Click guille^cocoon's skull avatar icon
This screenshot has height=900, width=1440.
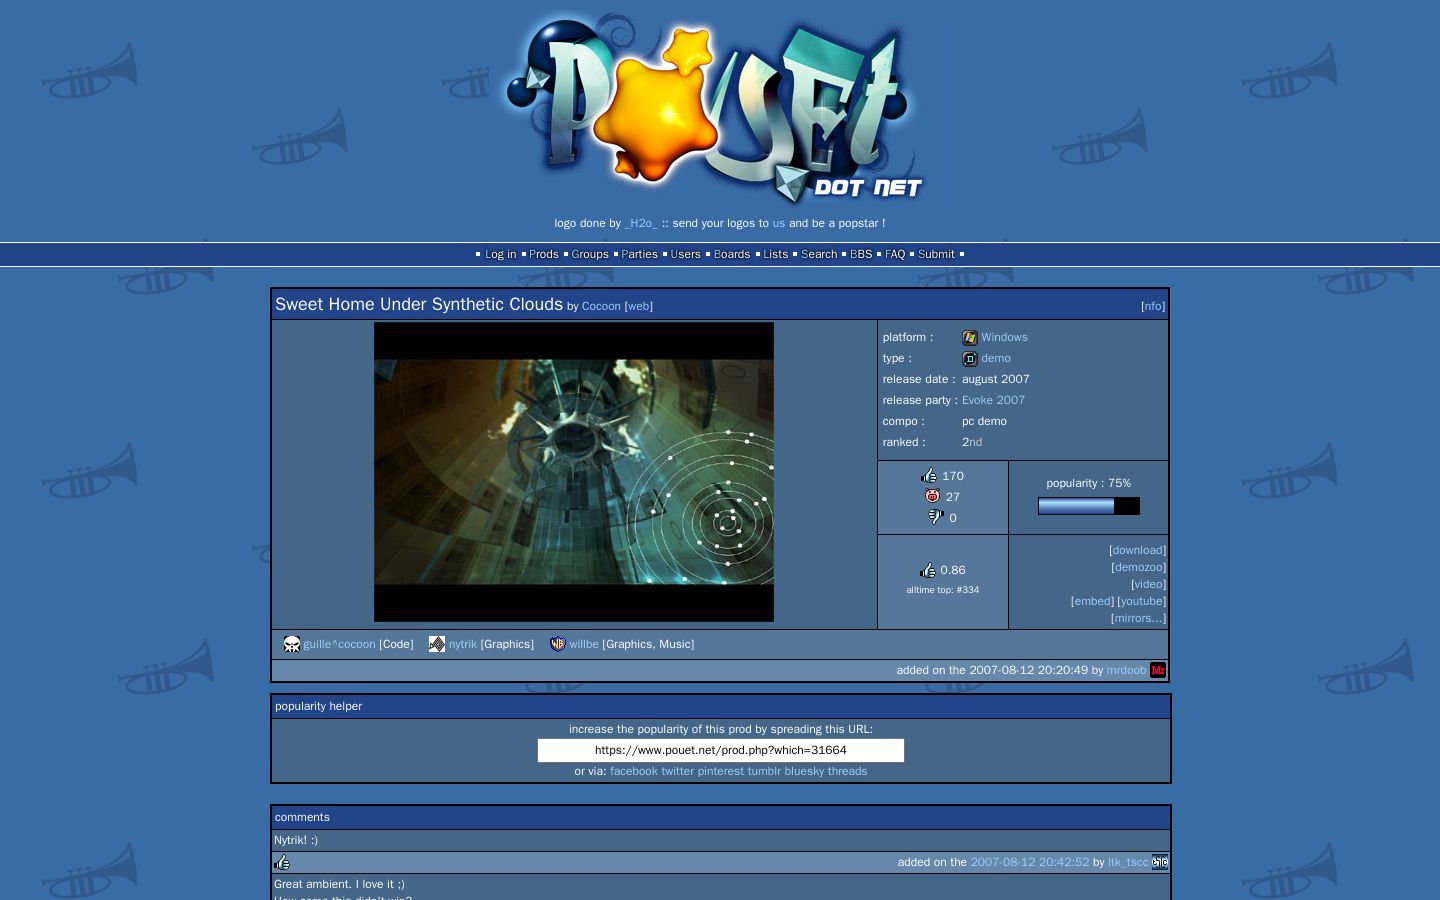292,644
